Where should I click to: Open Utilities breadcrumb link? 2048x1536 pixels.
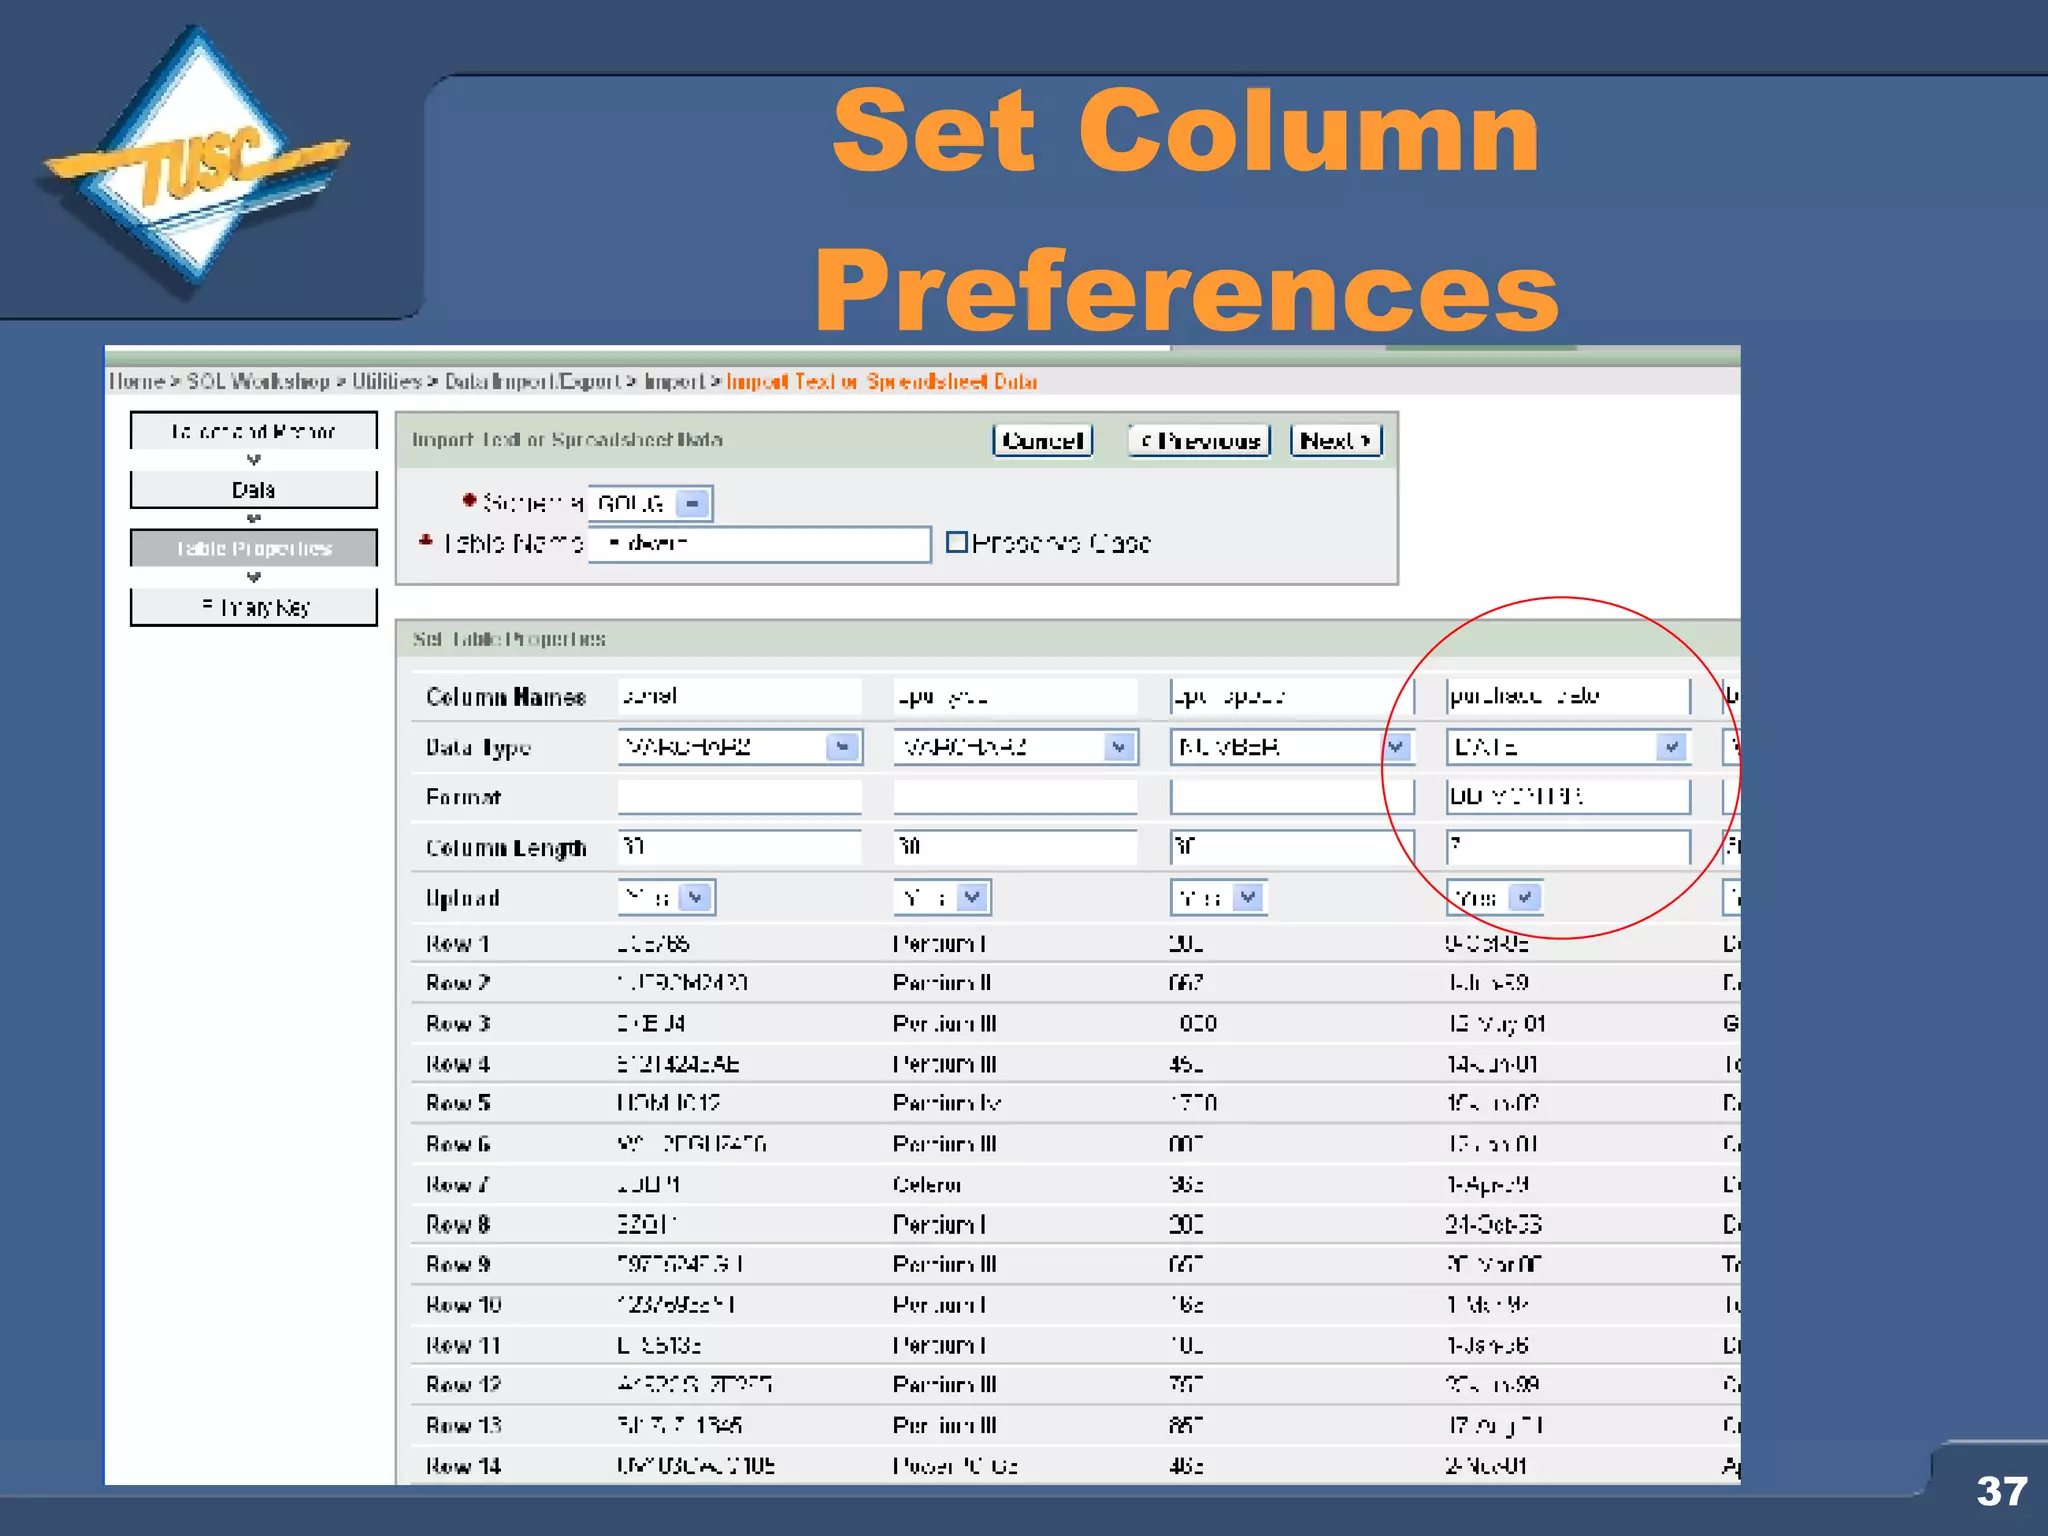(386, 381)
